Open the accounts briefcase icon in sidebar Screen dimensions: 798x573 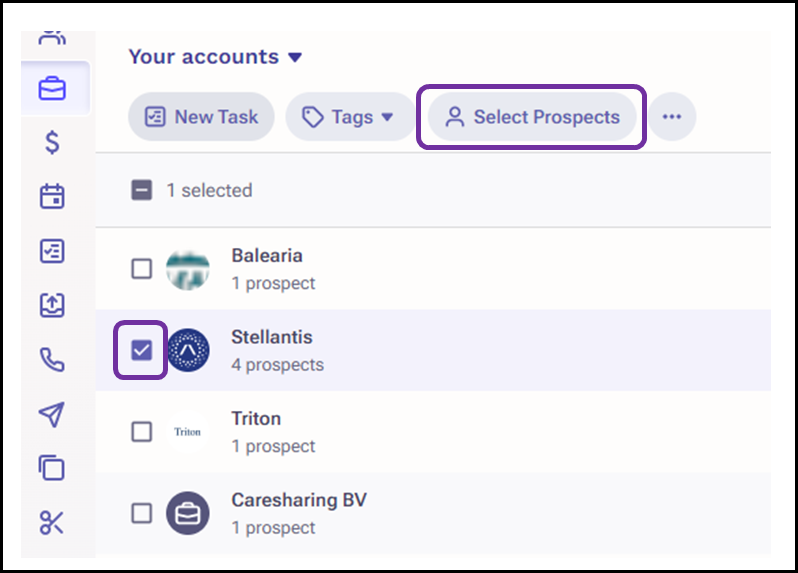[52, 89]
